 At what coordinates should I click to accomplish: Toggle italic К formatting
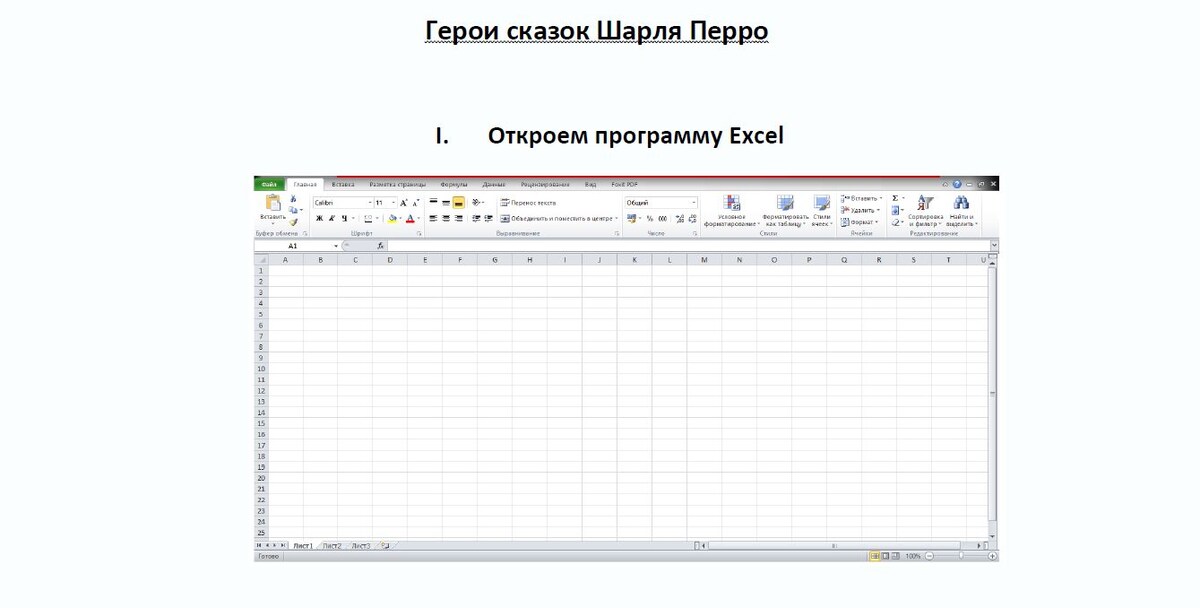point(331,218)
